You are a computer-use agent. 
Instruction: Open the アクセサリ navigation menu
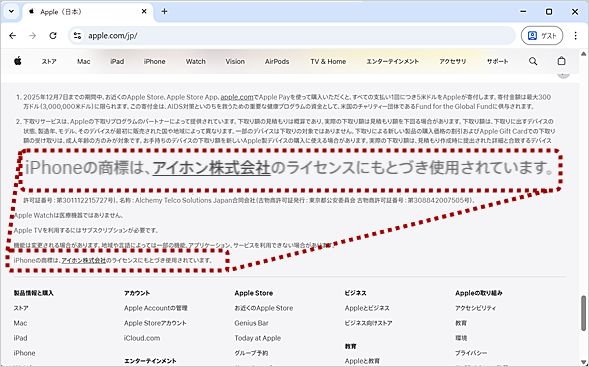pyautogui.click(x=453, y=62)
